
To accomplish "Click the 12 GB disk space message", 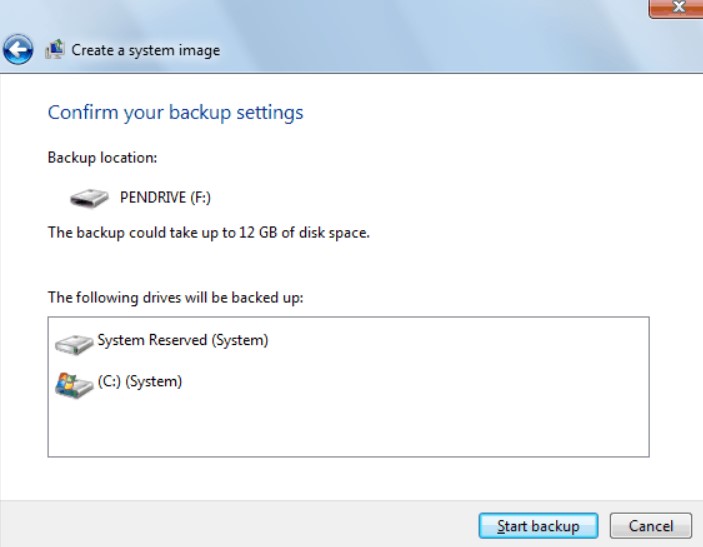I will click(208, 233).
